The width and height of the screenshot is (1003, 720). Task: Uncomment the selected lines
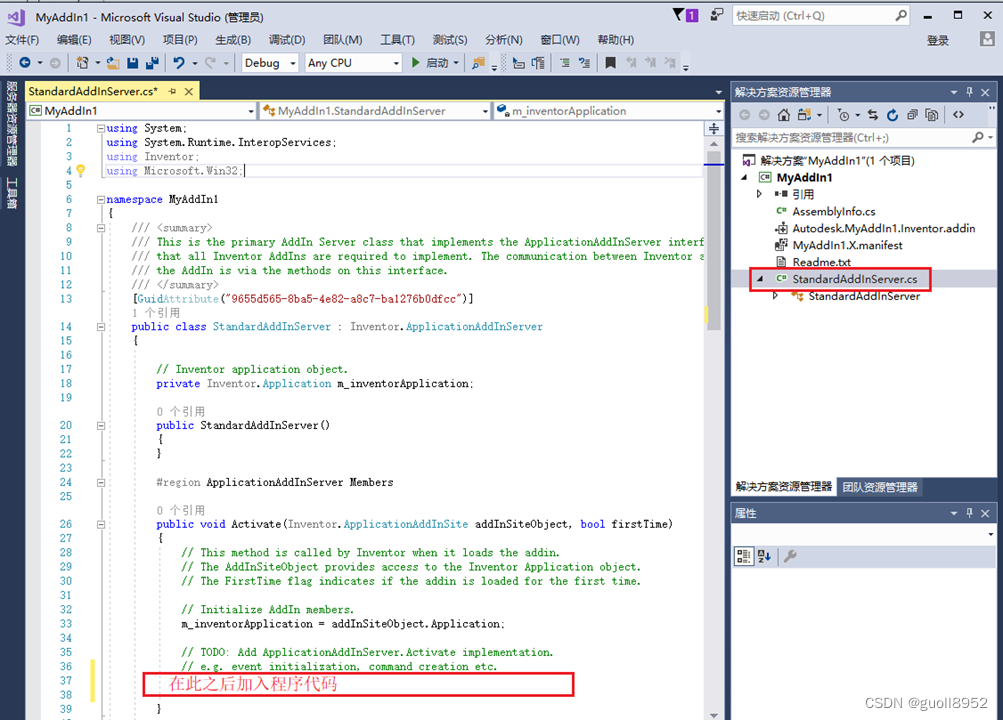[584, 63]
